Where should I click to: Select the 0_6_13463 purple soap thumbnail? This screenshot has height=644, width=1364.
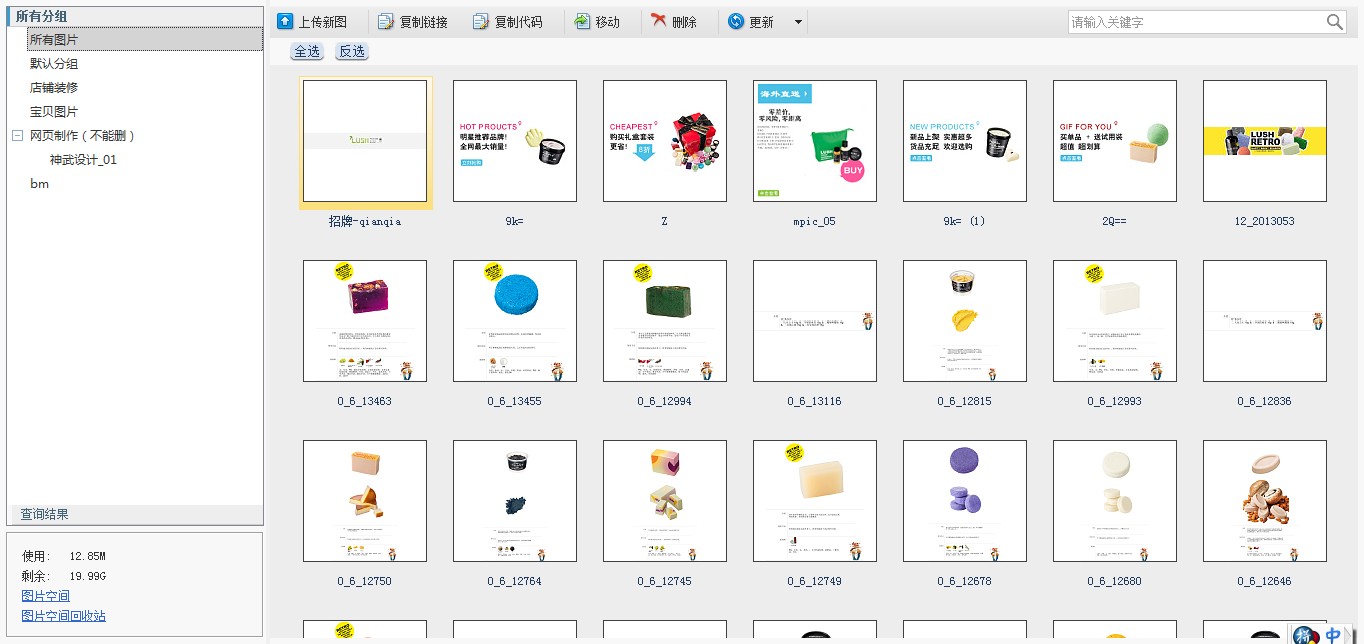(x=365, y=321)
